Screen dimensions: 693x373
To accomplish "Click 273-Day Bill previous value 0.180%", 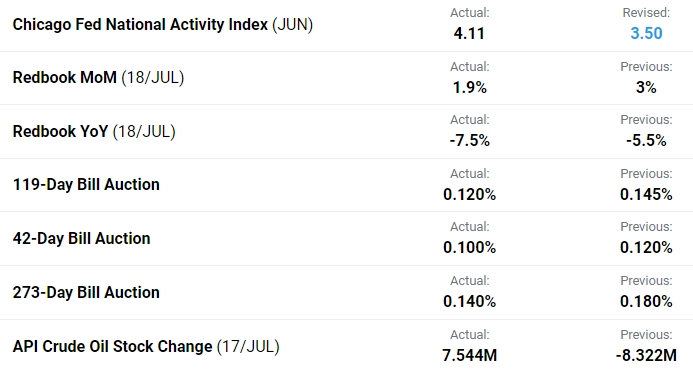I will pyautogui.click(x=646, y=301).
